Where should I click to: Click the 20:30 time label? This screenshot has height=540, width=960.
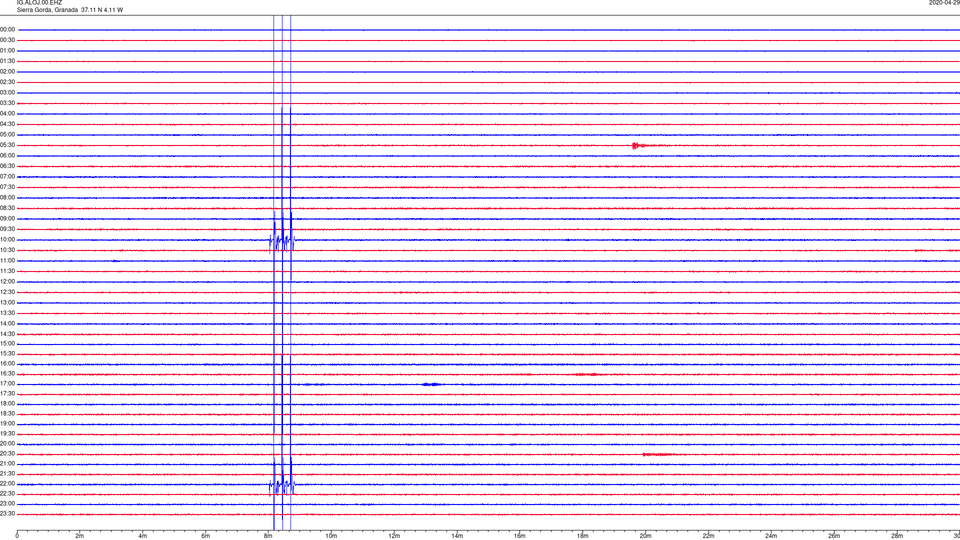(7, 454)
